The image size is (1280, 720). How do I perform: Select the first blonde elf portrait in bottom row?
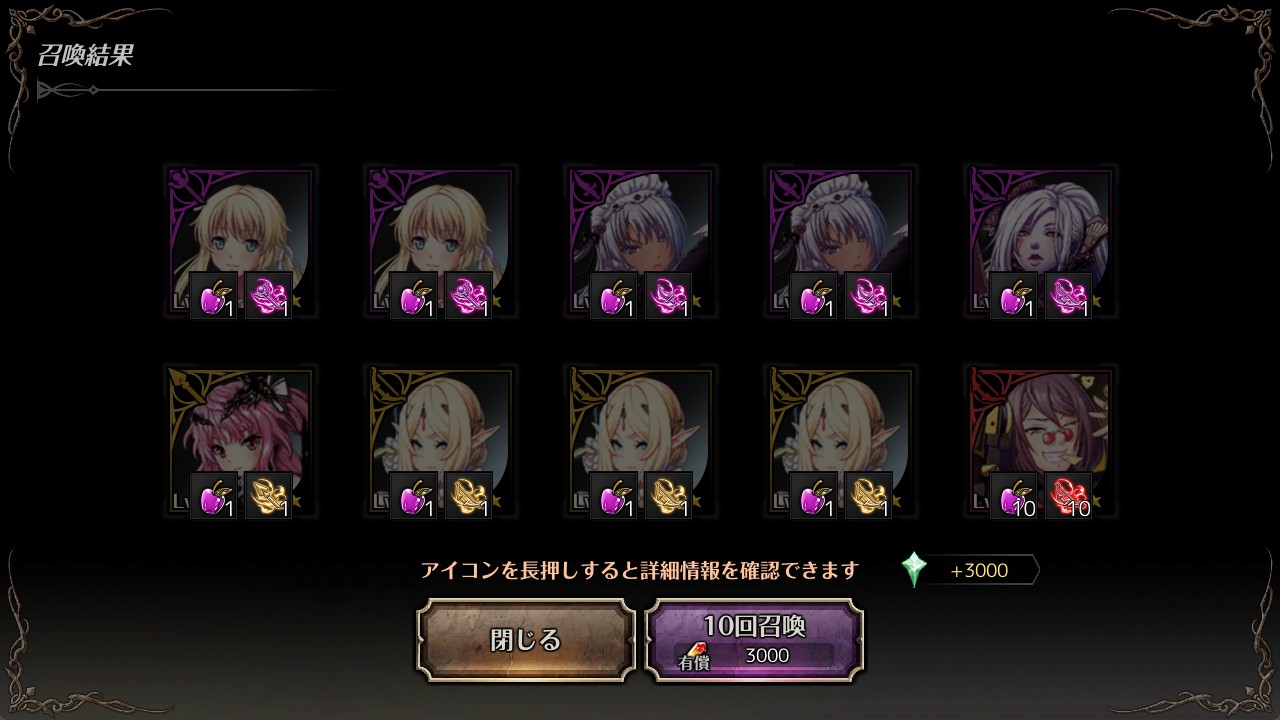coord(440,441)
